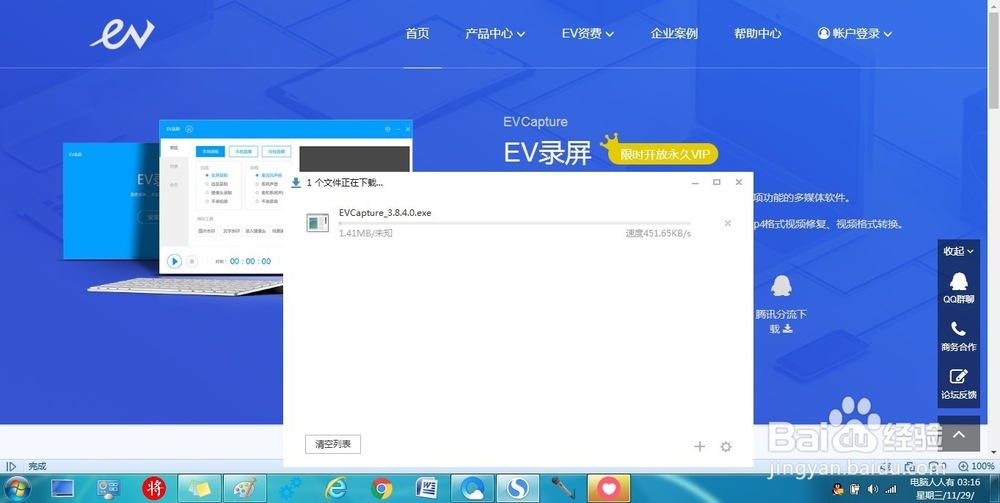Click the QQ penguin tray icon

click(x=839, y=490)
